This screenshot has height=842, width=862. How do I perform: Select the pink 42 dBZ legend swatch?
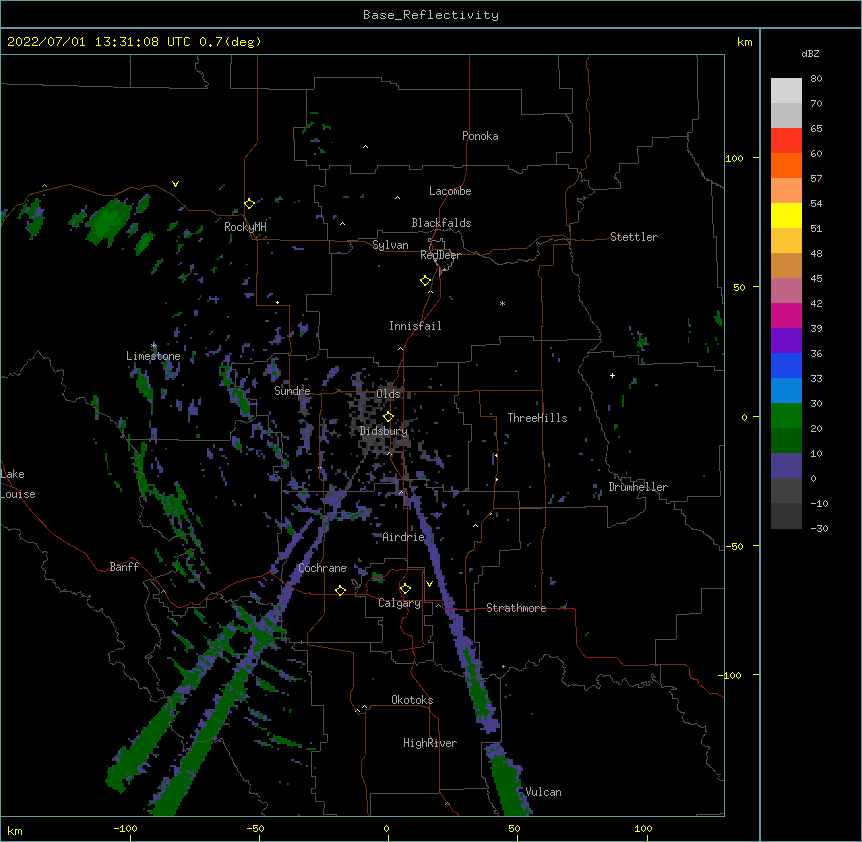(x=786, y=291)
